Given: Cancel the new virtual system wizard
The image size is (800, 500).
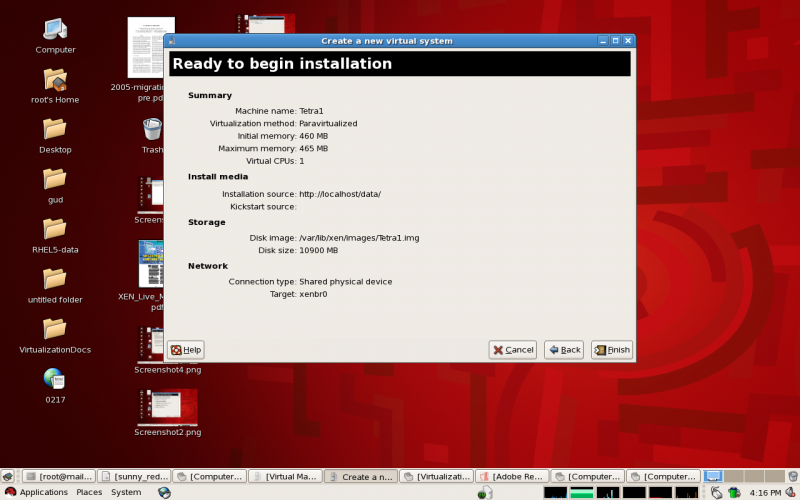Looking at the screenshot, I should coord(512,349).
